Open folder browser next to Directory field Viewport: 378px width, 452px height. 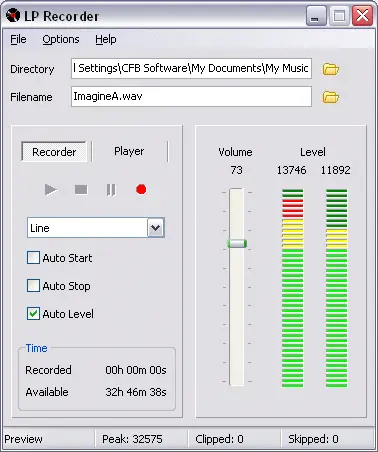[x=330, y=69]
